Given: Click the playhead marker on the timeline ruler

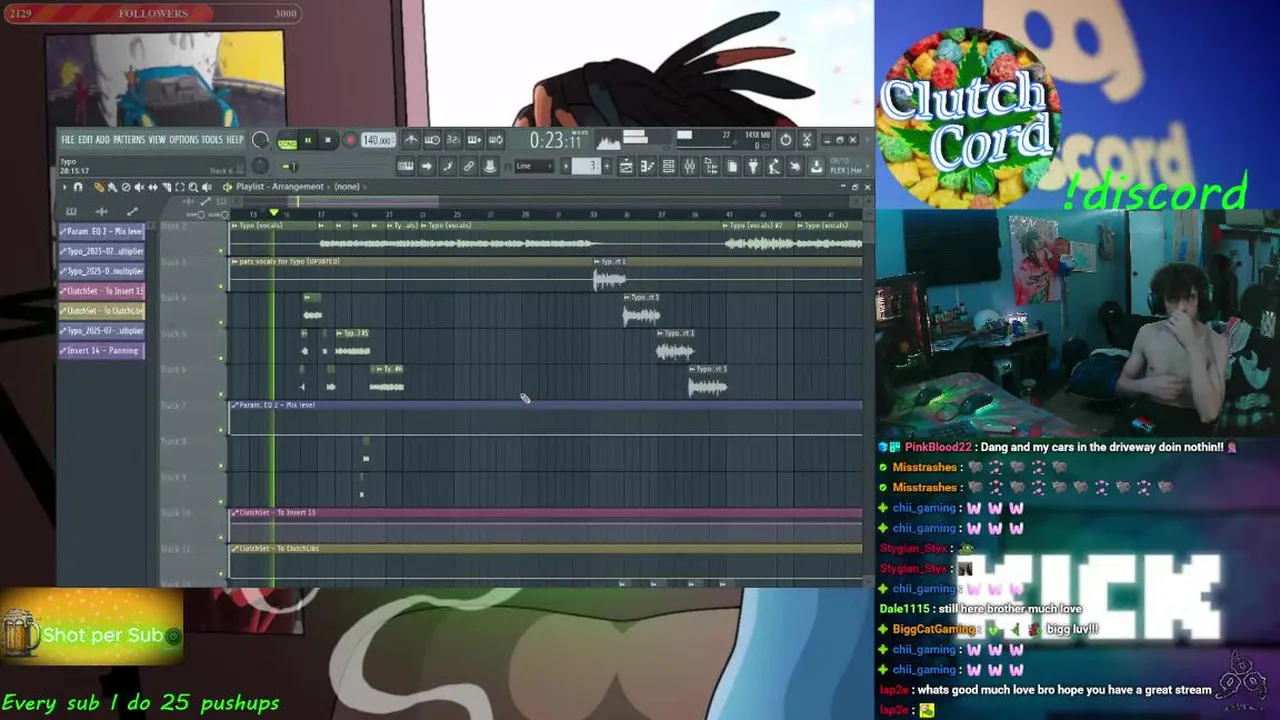Looking at the screenshot, I should [273, 213].
